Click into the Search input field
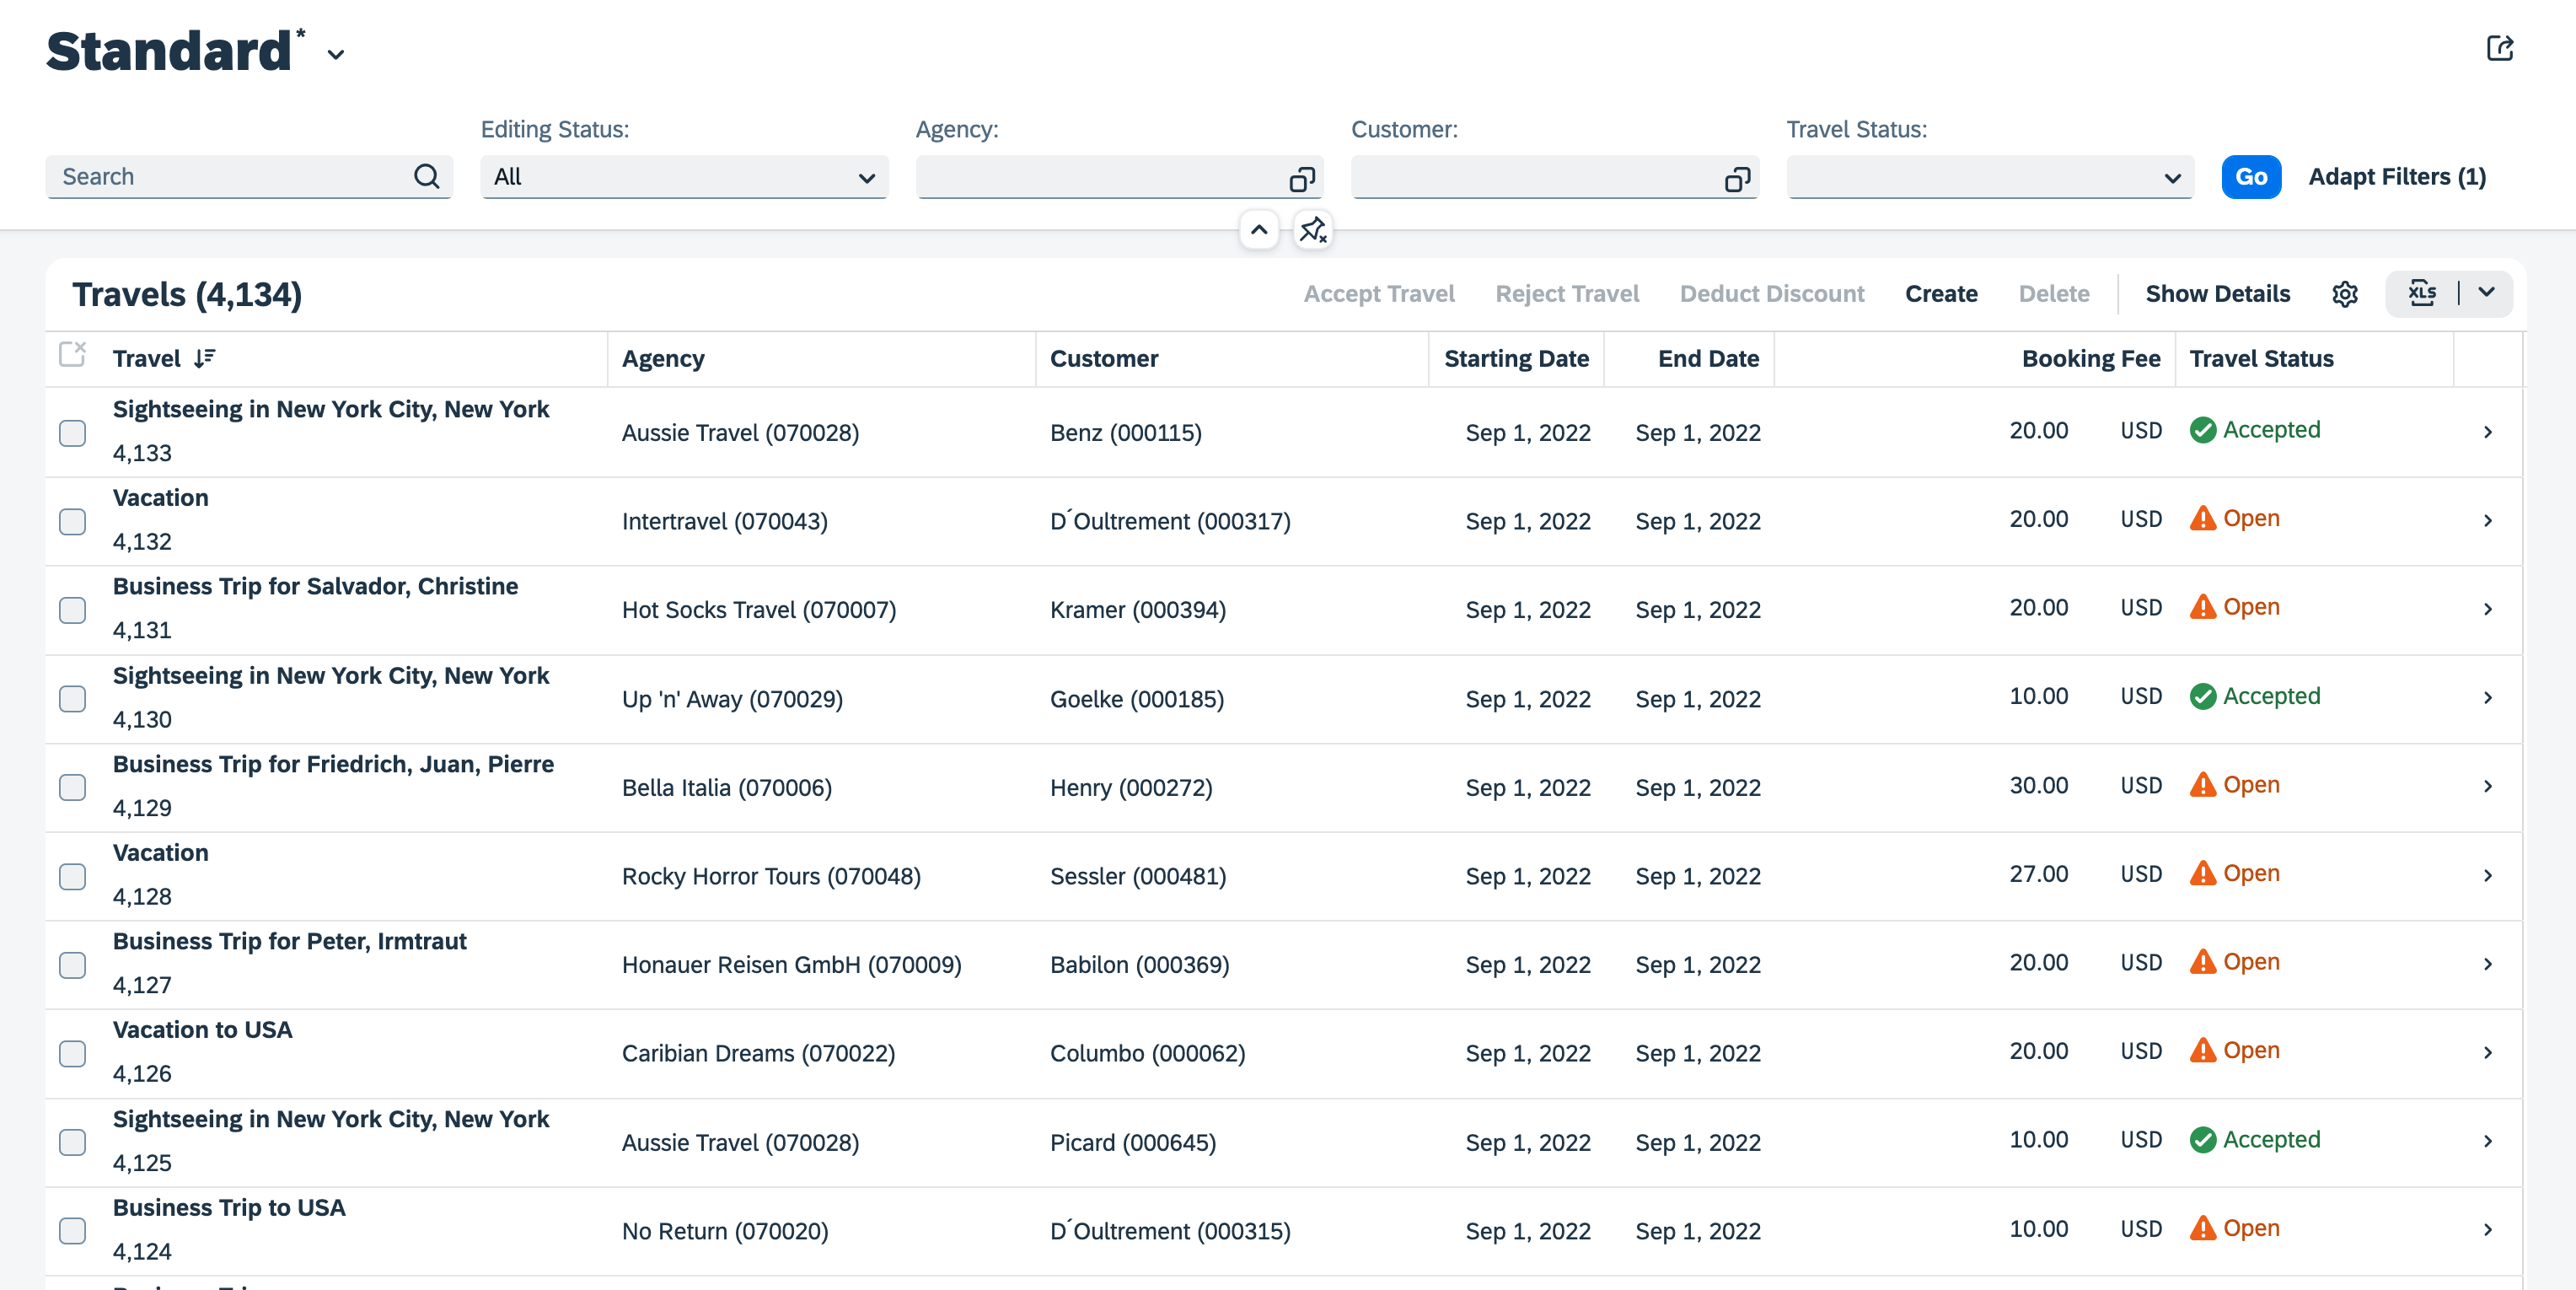 click(230, 177)
